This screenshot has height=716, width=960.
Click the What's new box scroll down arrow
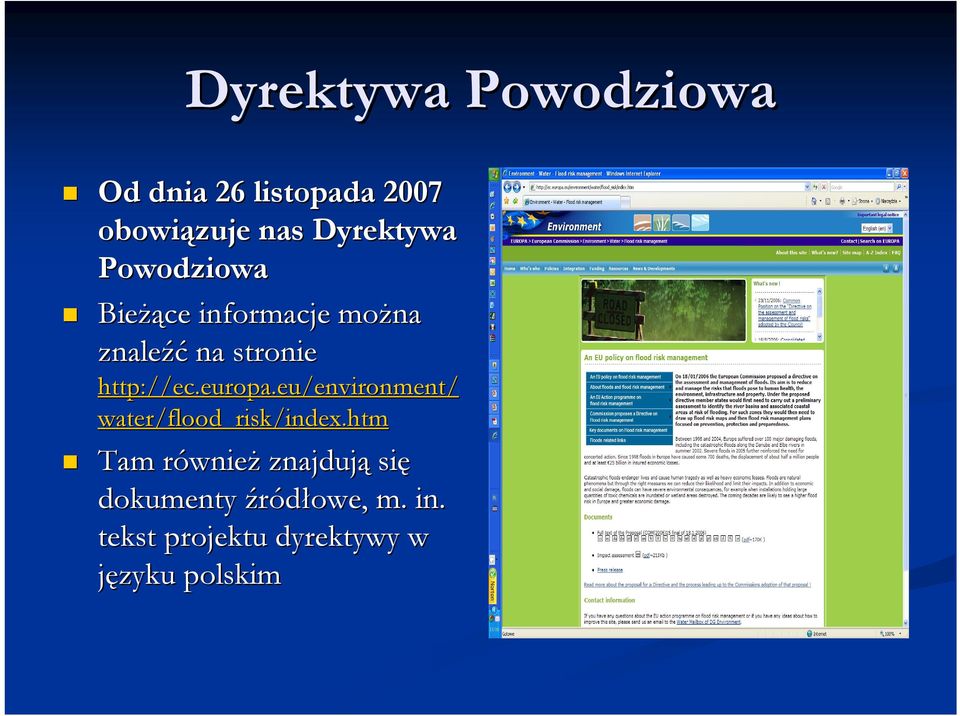click(x=819, y=337)
